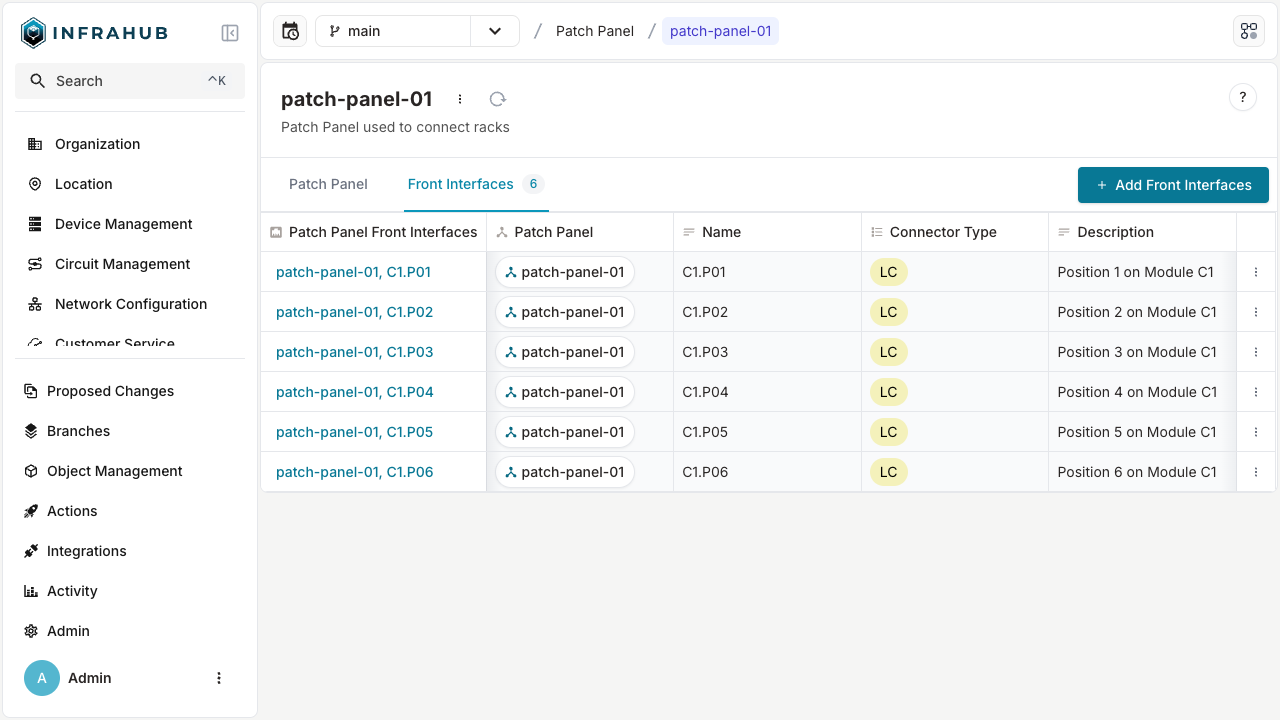Switch to the Patch Panel tab
1280x720 pixels.
[x=328, y=184]
